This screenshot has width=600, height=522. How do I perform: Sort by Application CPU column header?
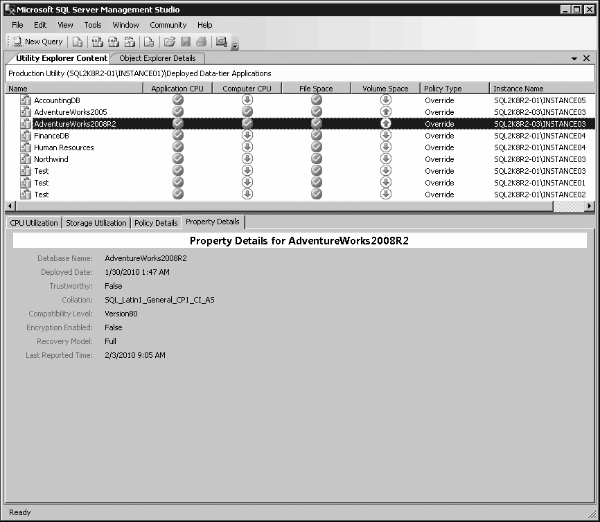point(177,88)
